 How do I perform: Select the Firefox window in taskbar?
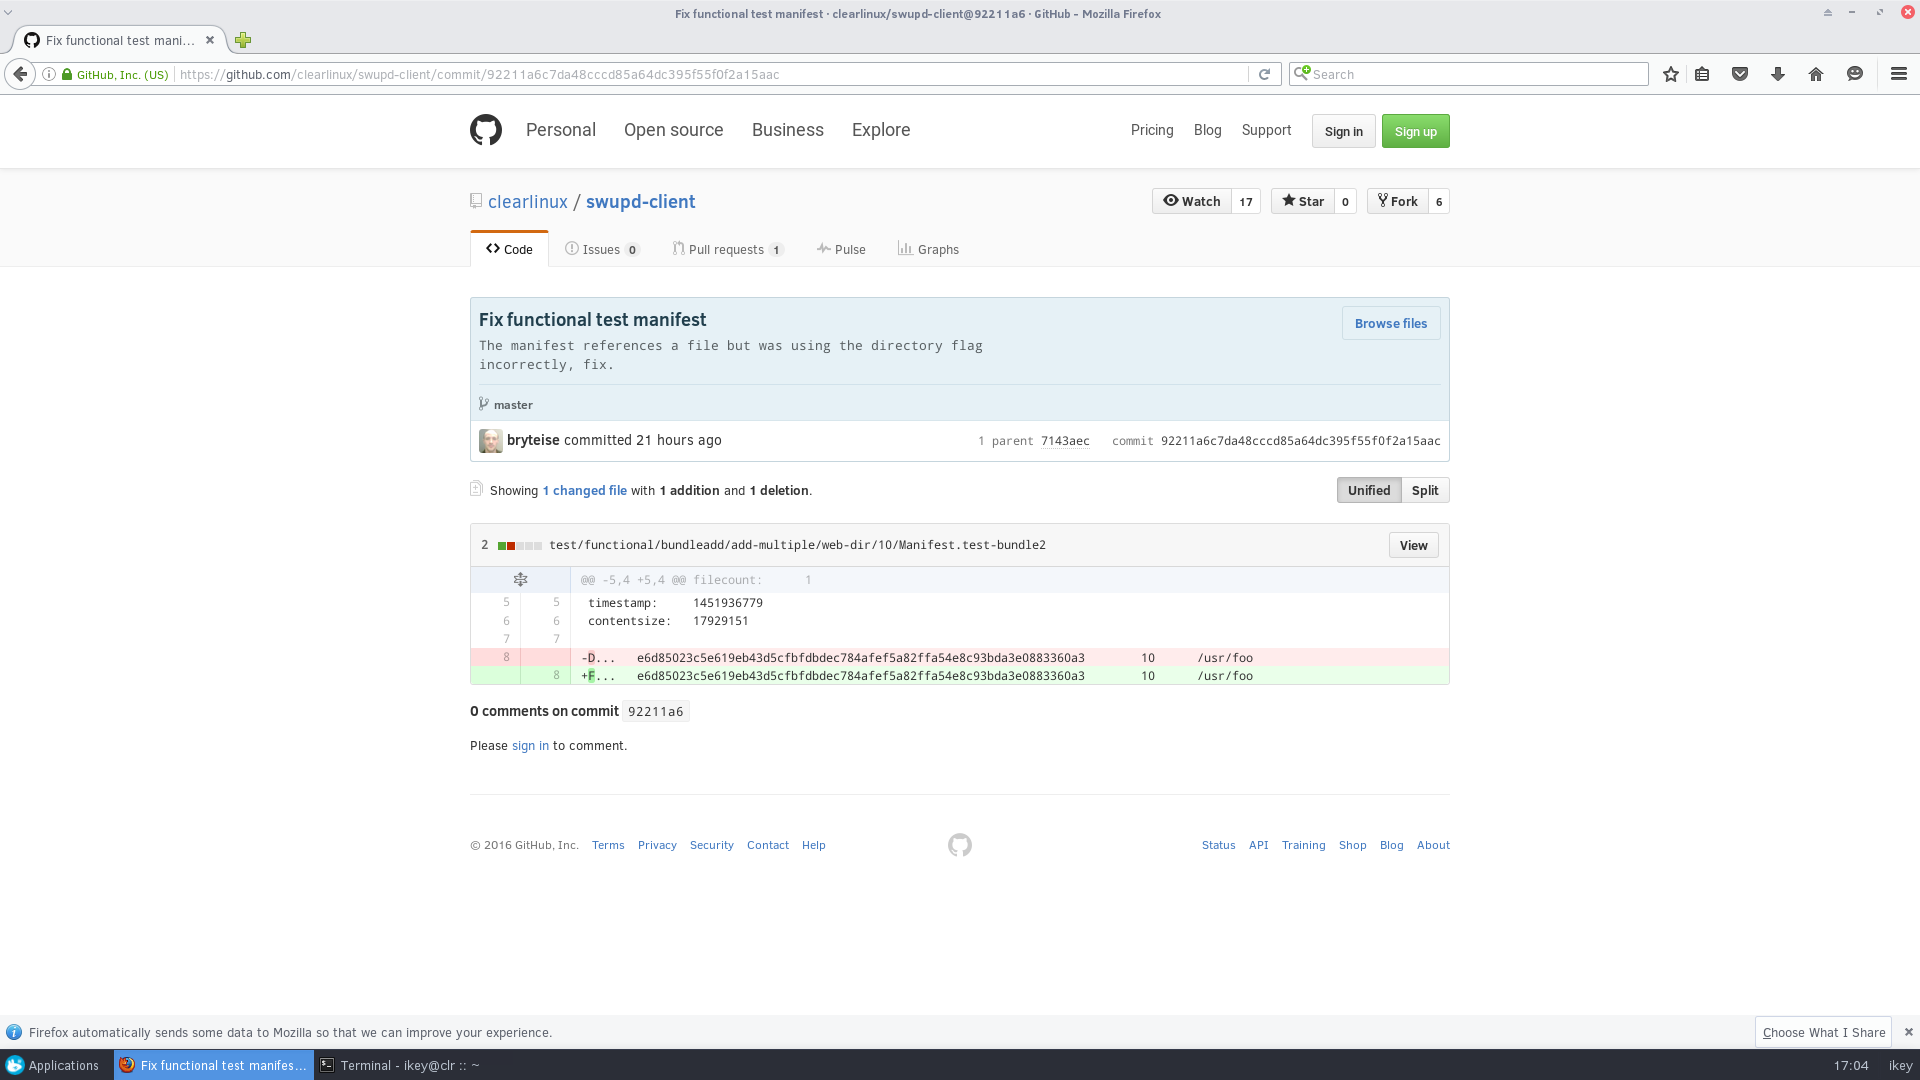point(213,1065)
